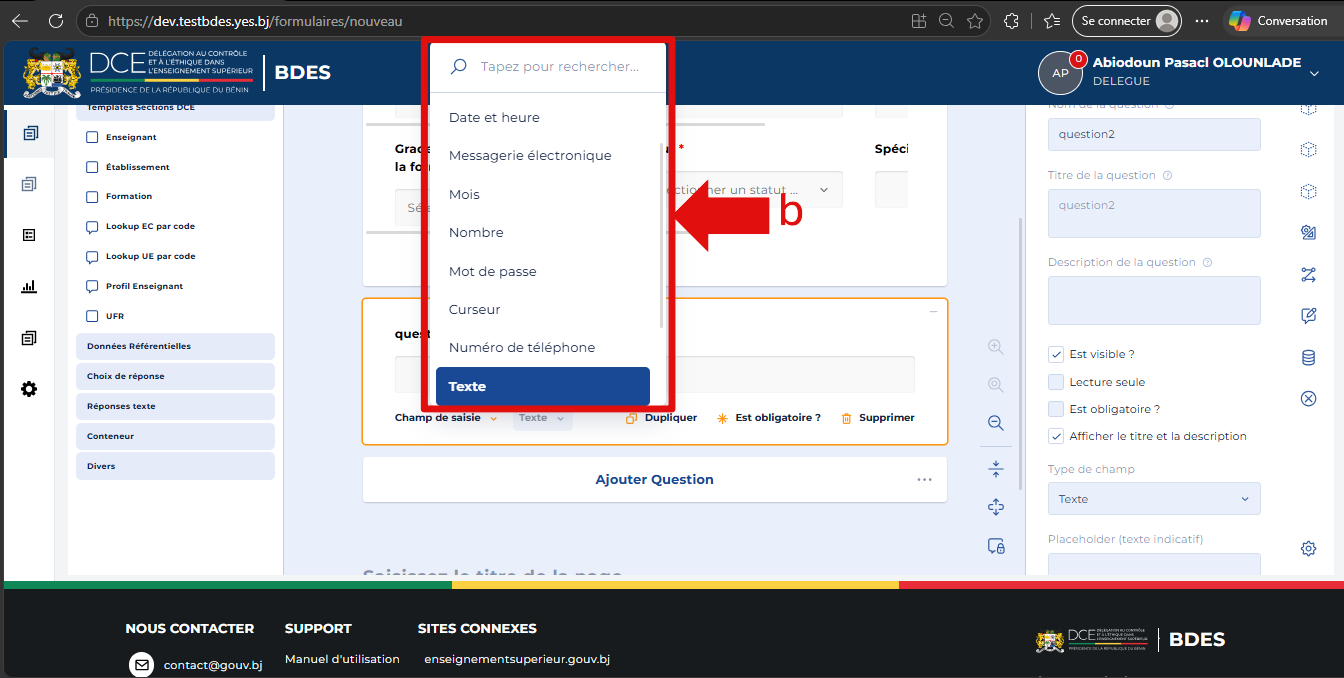Click the help icon next to Description de la question
This screenshot has height=678, width=1344.
(1207, 263)
